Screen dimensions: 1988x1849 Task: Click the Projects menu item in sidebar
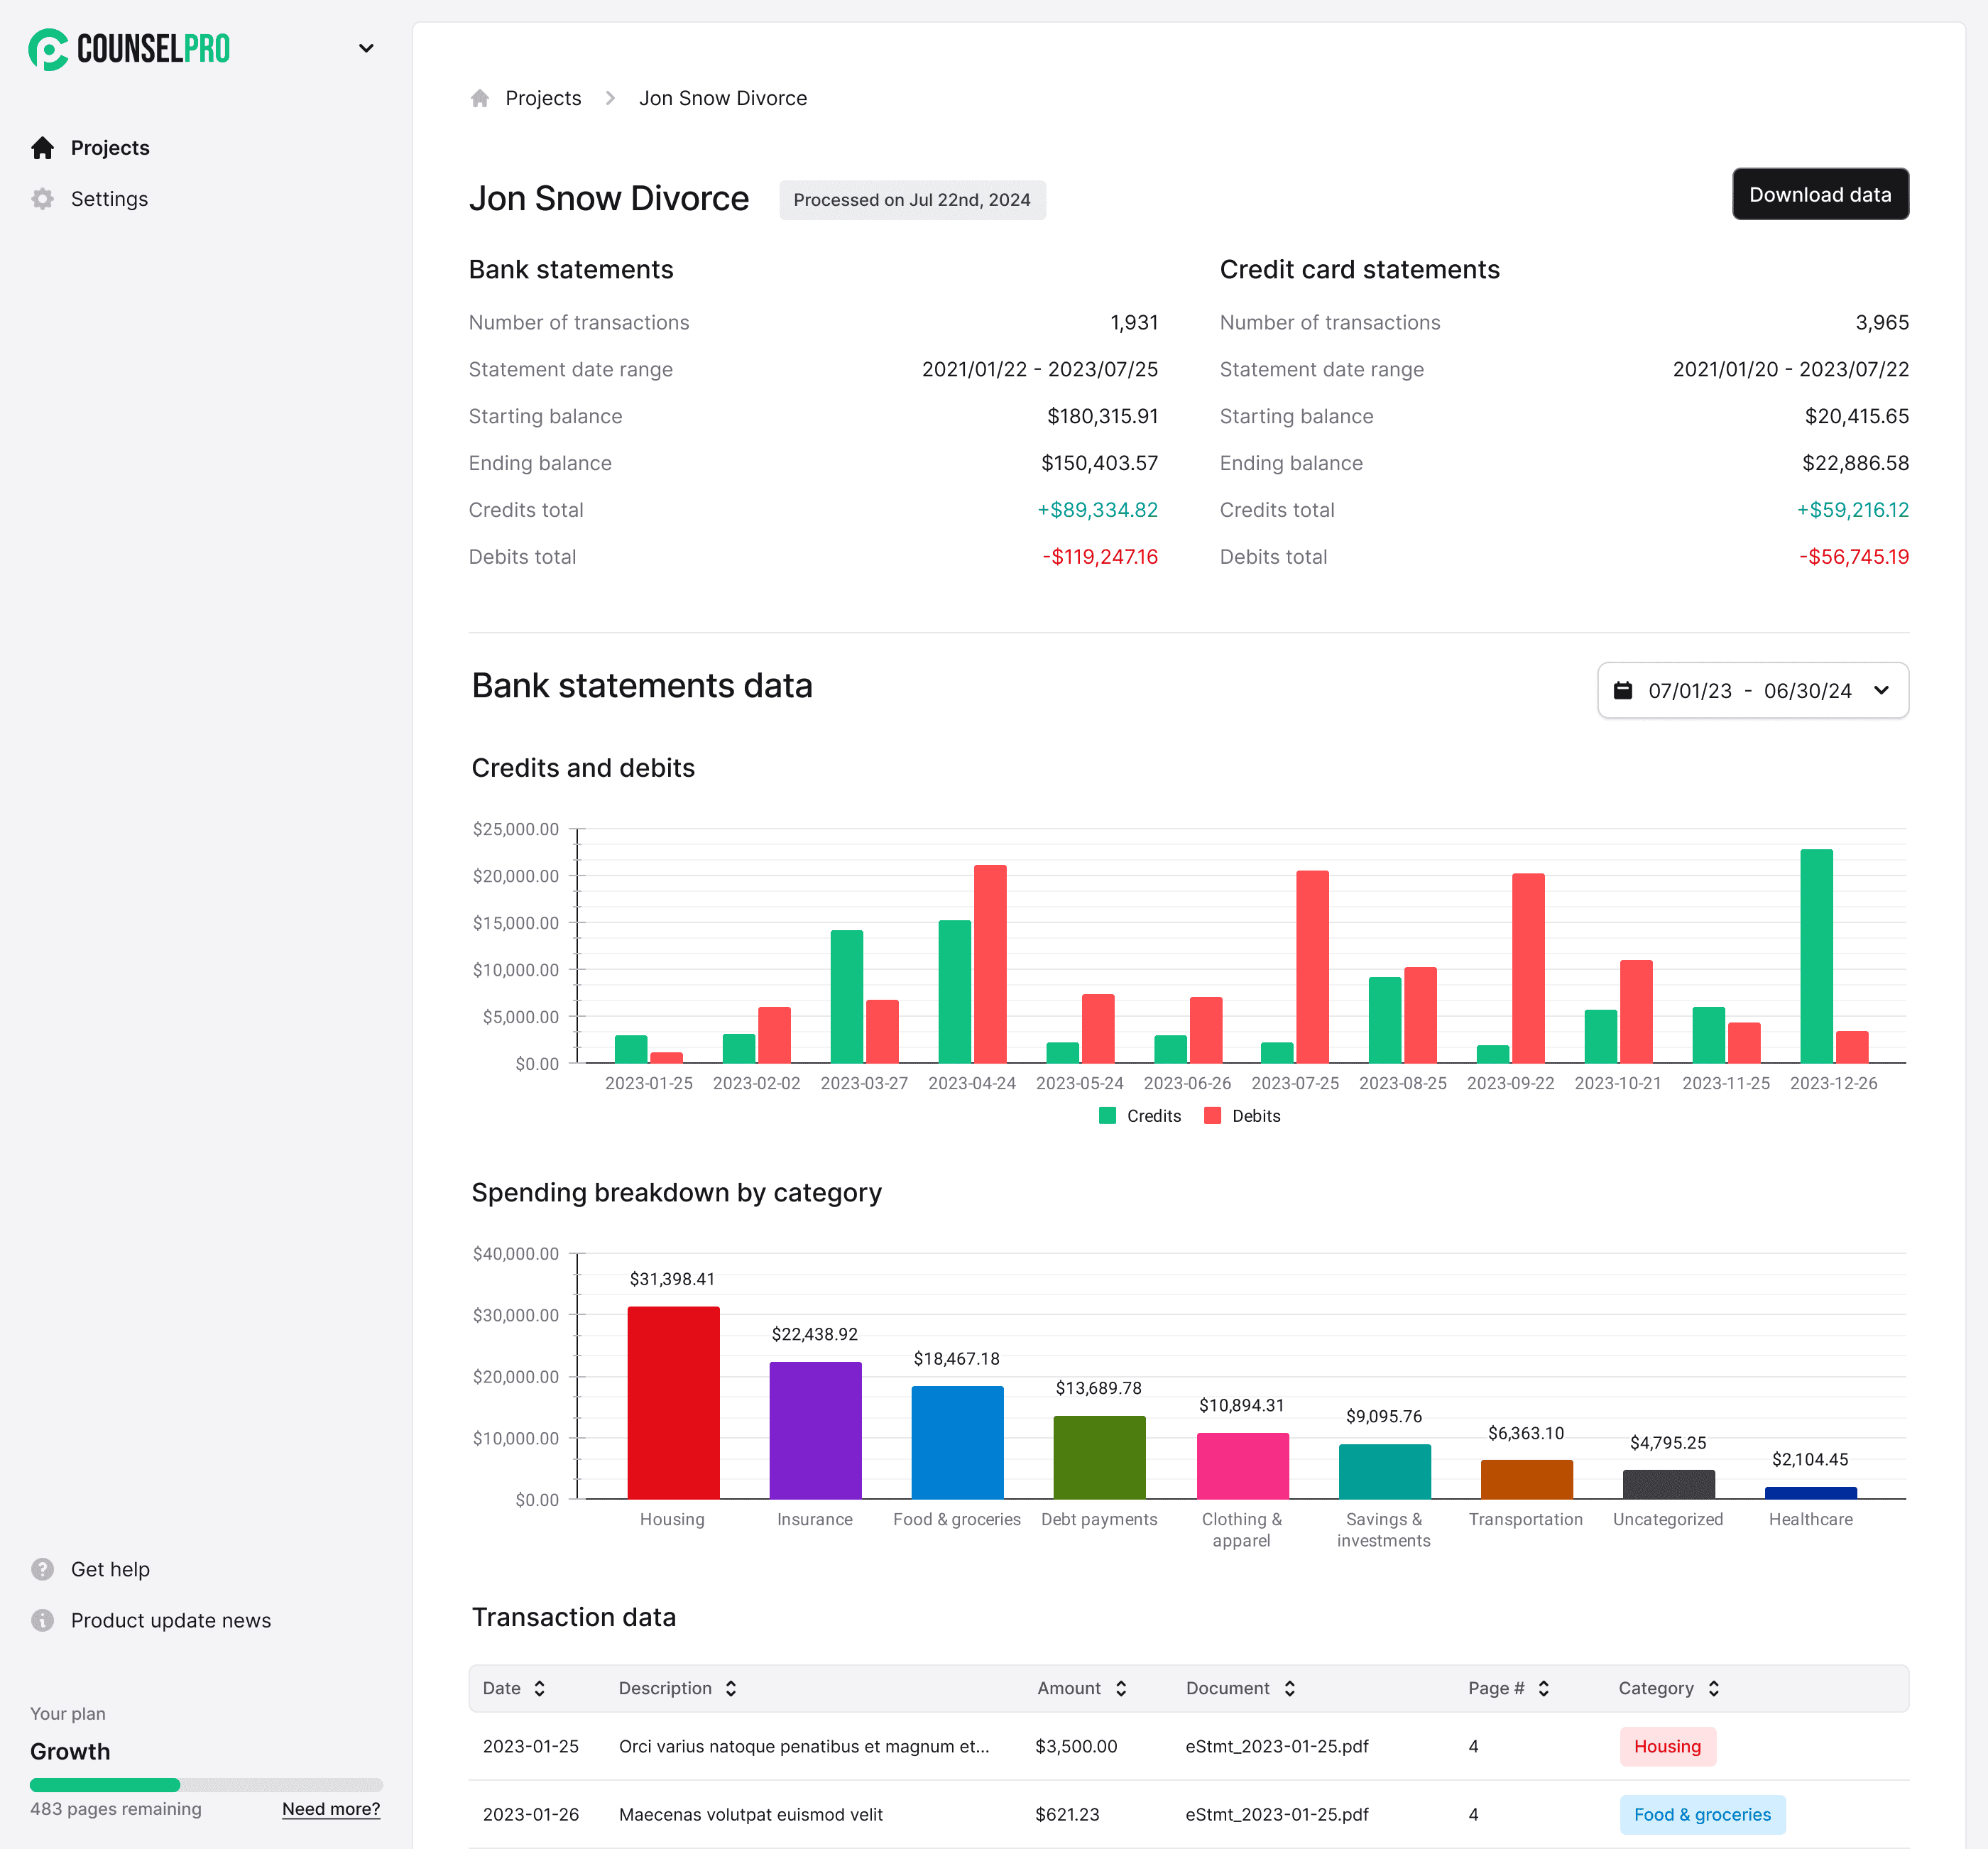click(109, 146)
